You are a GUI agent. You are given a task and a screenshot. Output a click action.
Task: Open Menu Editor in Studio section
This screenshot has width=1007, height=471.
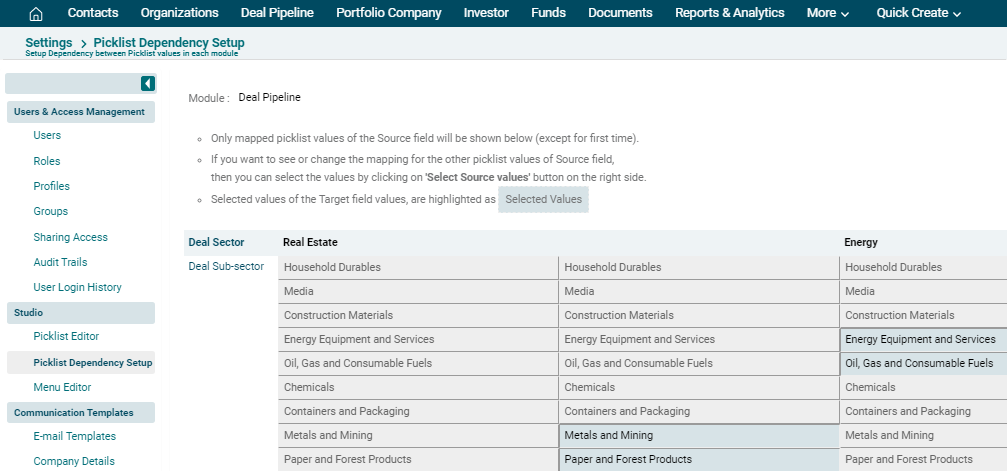point(62,387)
